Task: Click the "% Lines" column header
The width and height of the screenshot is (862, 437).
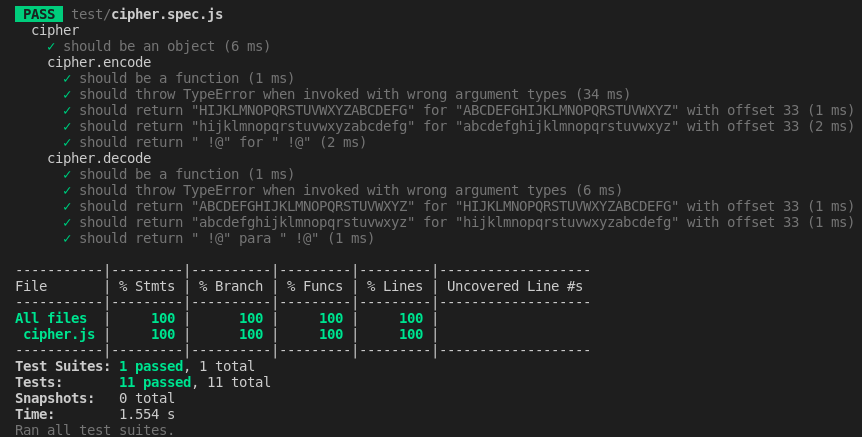Action: [395, 286]
